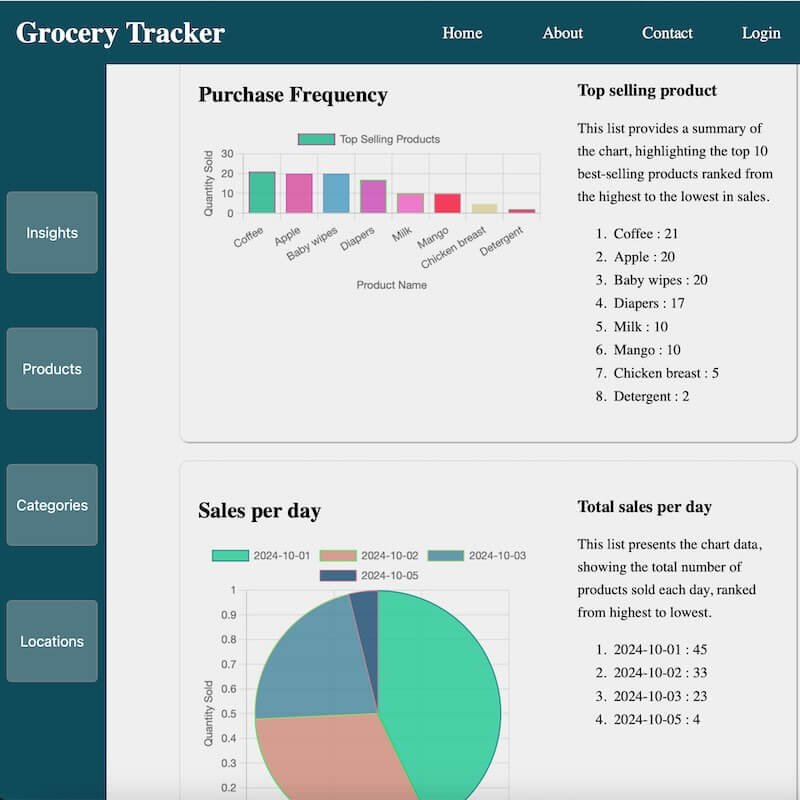Open the Products sidebar section

click(x=52, y=369)
